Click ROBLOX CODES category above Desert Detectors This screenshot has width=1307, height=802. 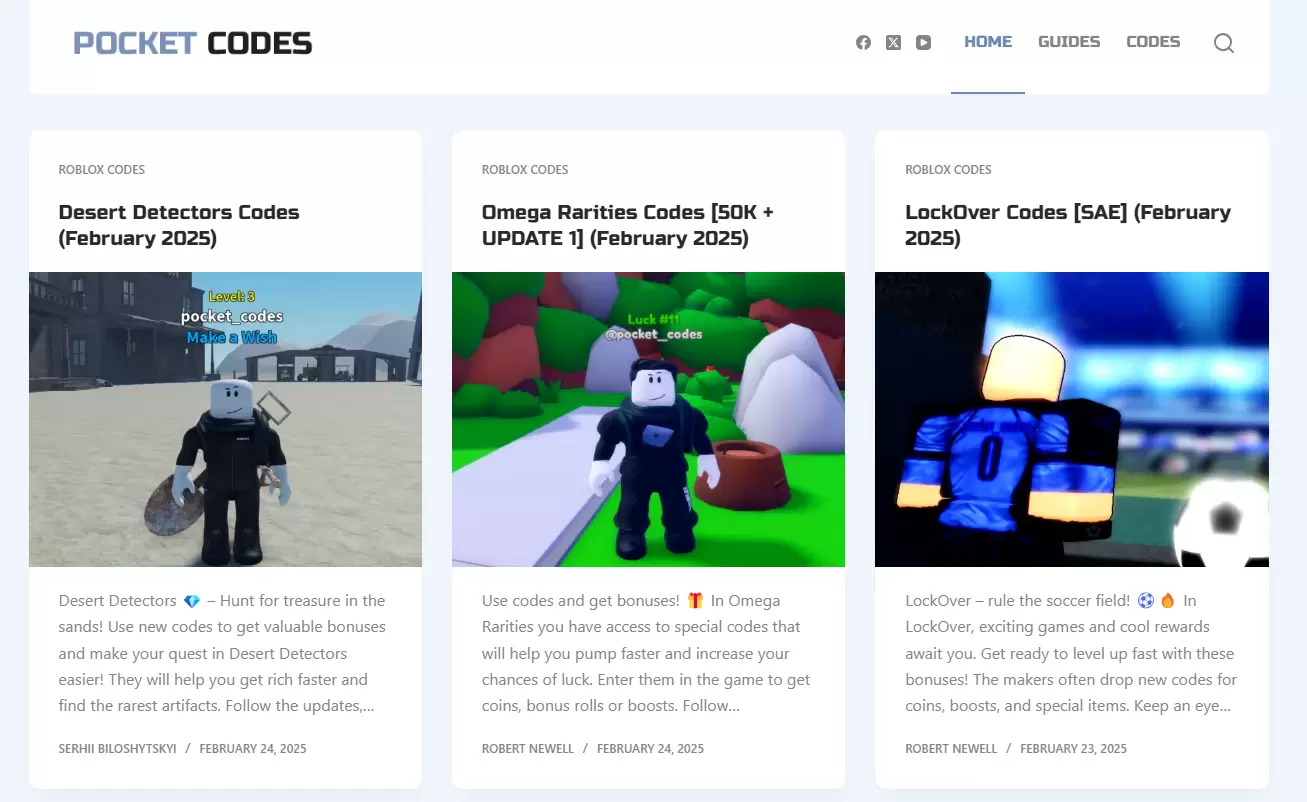102,170
